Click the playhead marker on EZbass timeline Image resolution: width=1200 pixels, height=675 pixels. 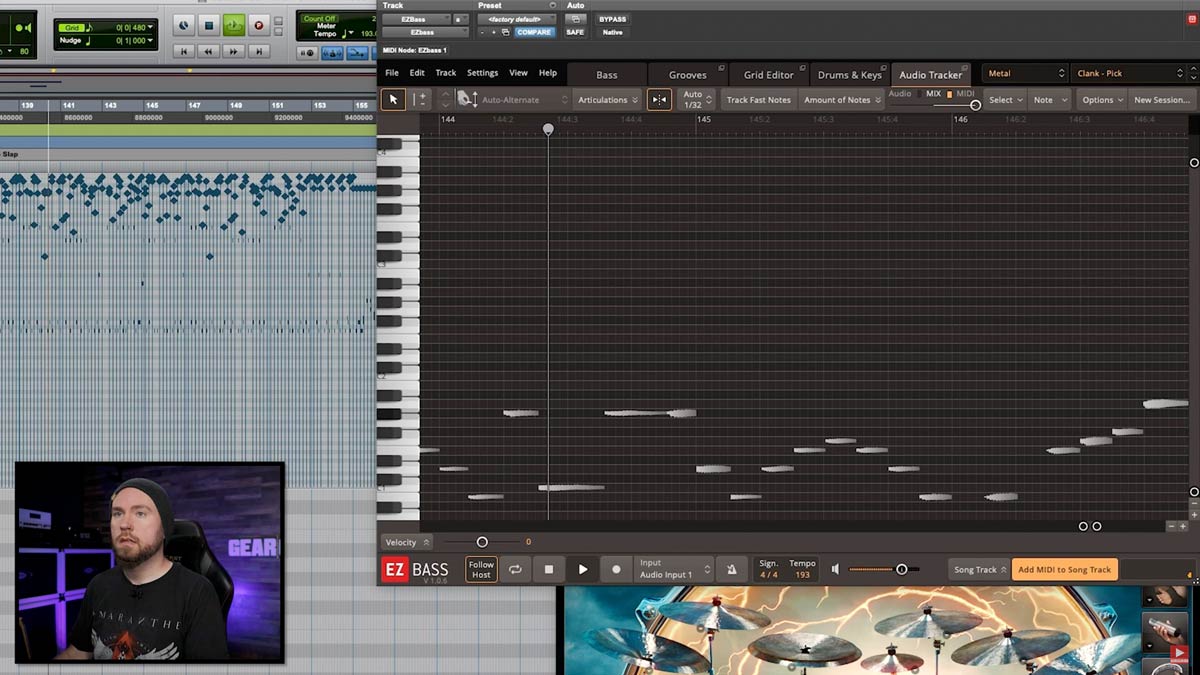[x=548, y=130]
